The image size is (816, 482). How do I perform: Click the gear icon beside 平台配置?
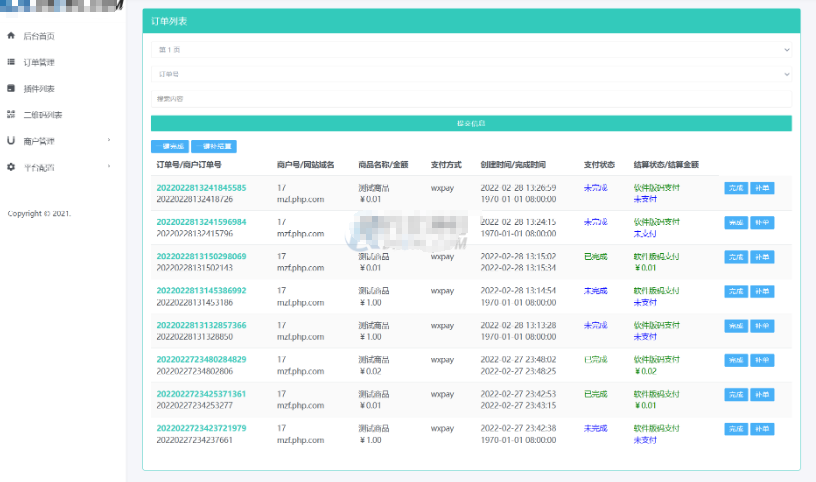click(x=11, y=167)
